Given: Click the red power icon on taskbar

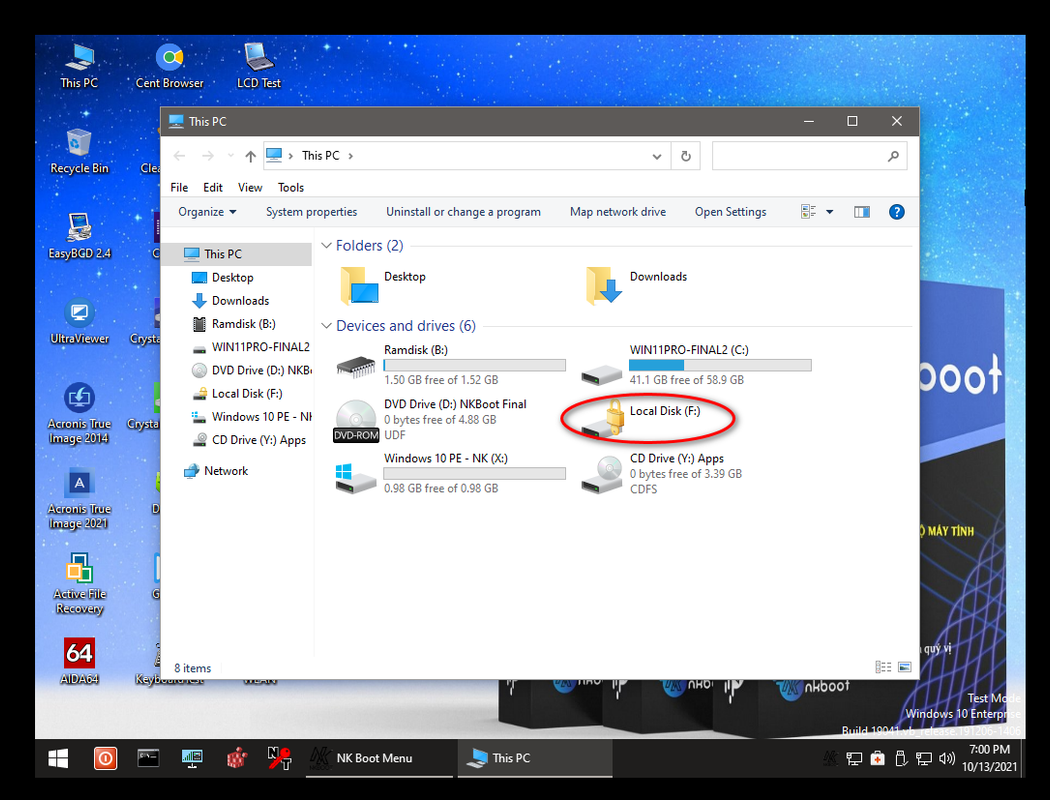Looking at the screenshot, I should pyautogui.click(x=105, y=758).
